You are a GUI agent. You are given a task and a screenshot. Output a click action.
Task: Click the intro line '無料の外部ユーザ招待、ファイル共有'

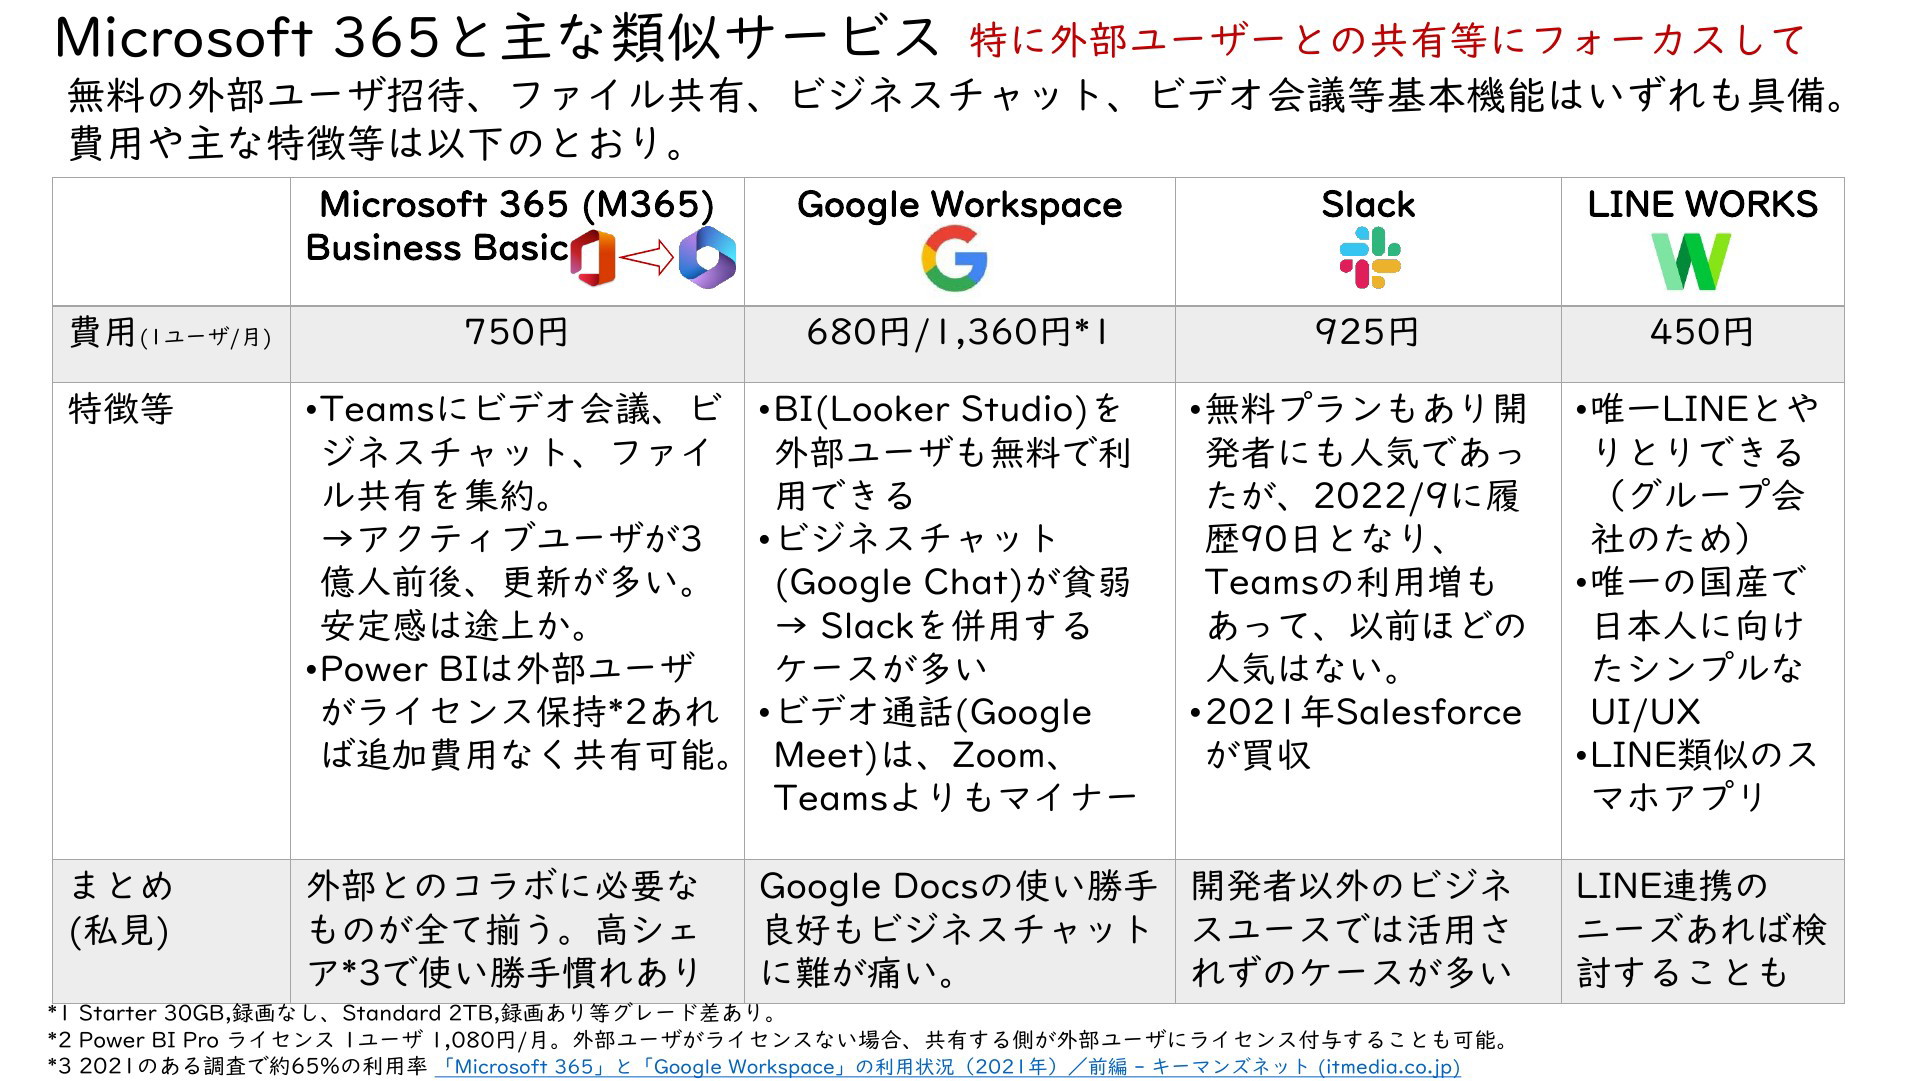coord(958,95)
